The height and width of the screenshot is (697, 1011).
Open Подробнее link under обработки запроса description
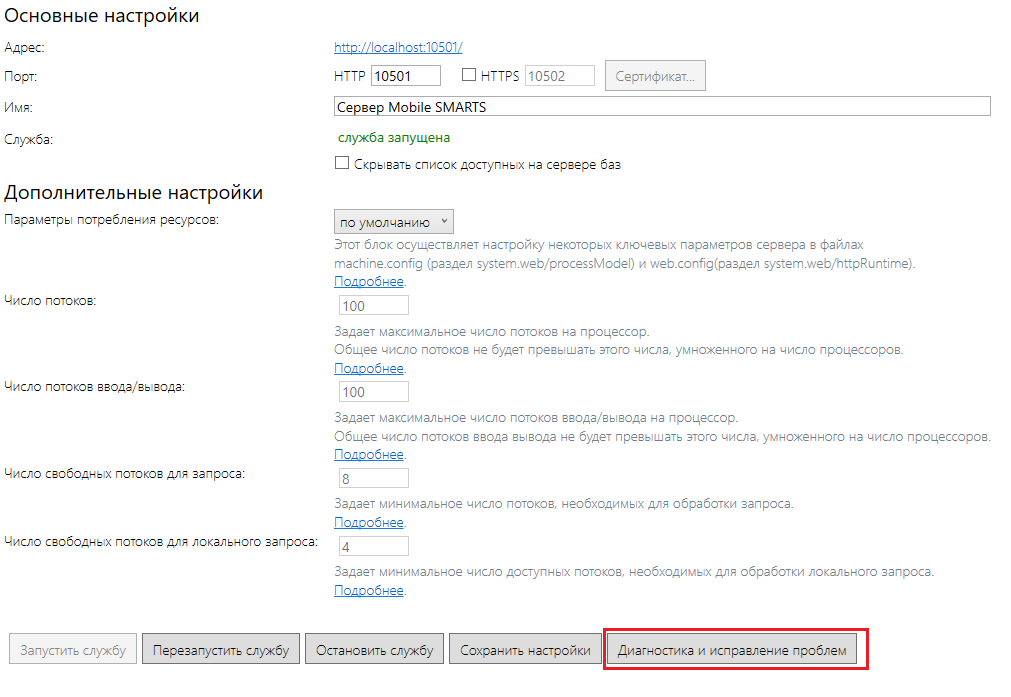tap(369, 522)
